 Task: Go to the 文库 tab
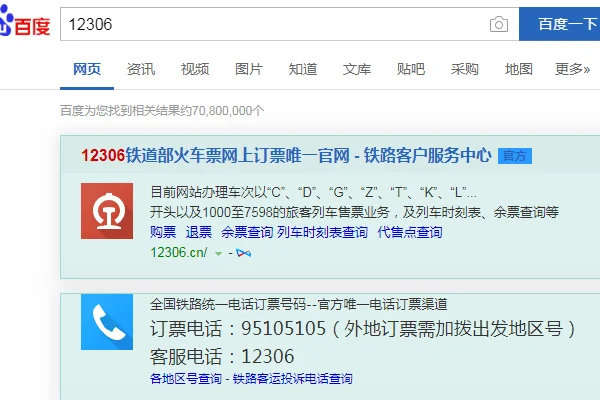click(357, 69)
